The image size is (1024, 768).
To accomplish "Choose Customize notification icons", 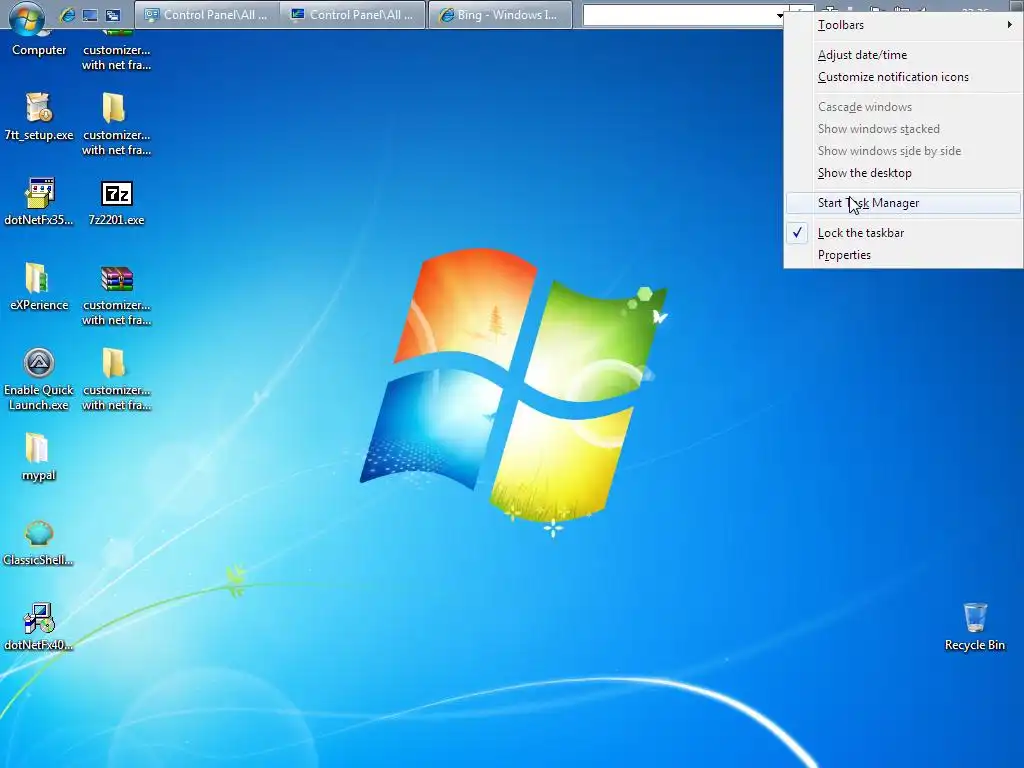I will click(904, 77).
